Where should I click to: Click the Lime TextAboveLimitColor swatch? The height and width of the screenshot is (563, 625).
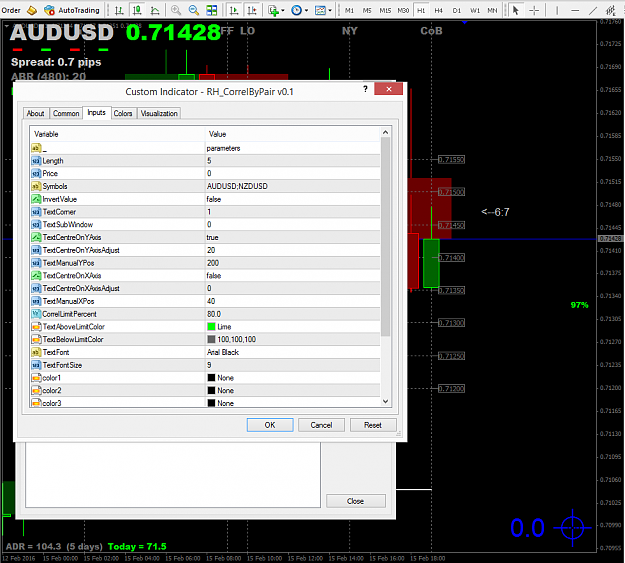coord(211,327)
